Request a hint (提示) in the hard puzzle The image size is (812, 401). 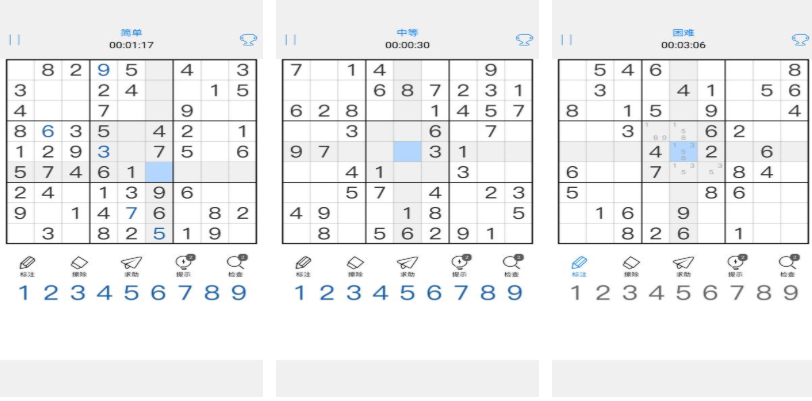735,265
